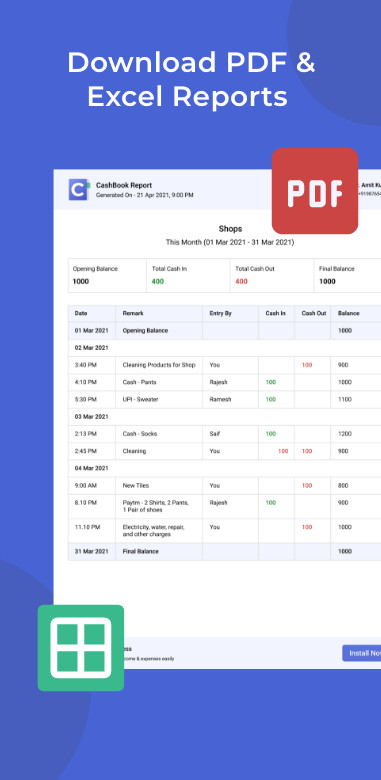Click the Final Balance summary label
This screenshot has width=381, height=780.
[x=337, y=269]
